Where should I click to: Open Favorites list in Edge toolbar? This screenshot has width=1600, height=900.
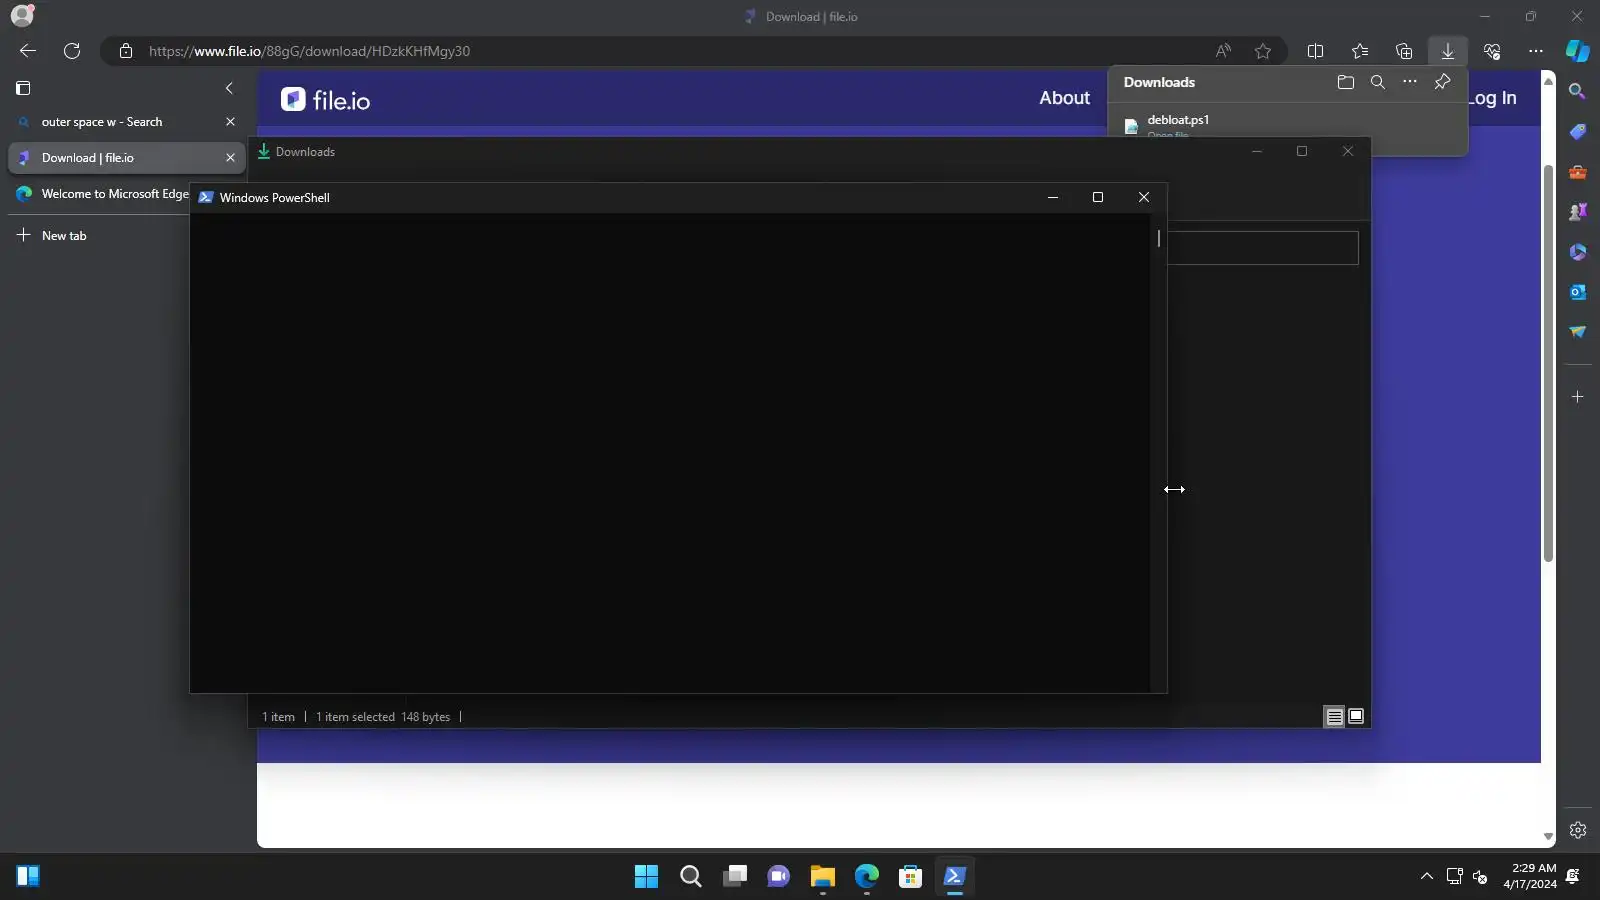(1360, 51)
